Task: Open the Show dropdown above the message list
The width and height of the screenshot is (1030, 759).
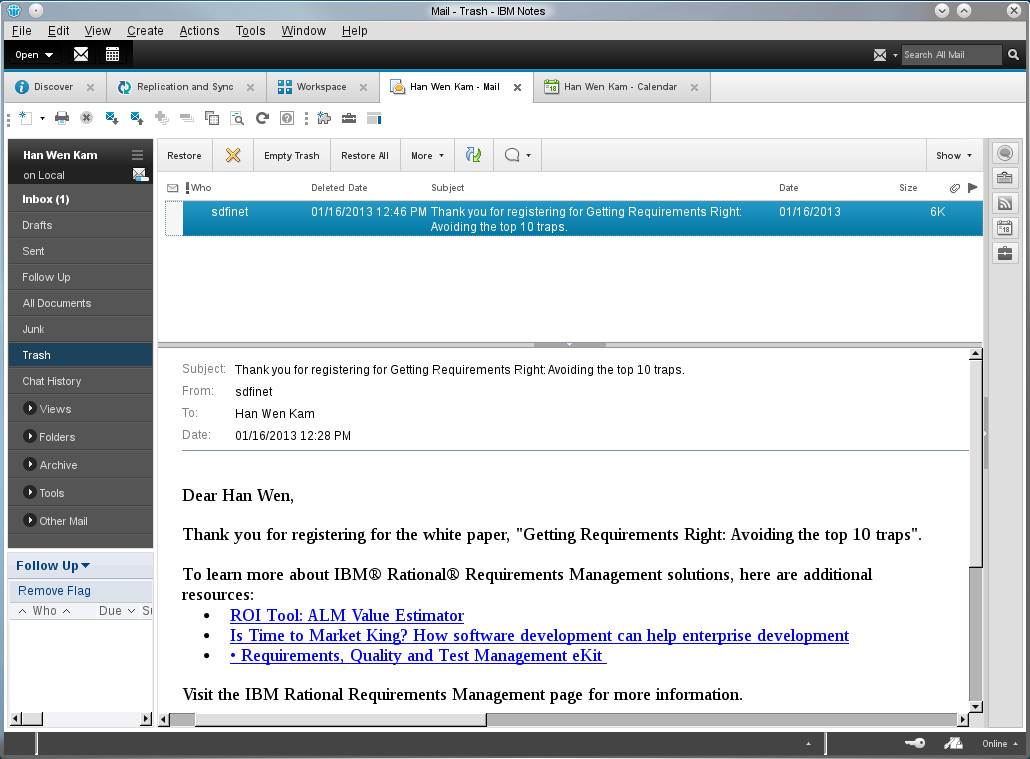Action: (952, 155)
